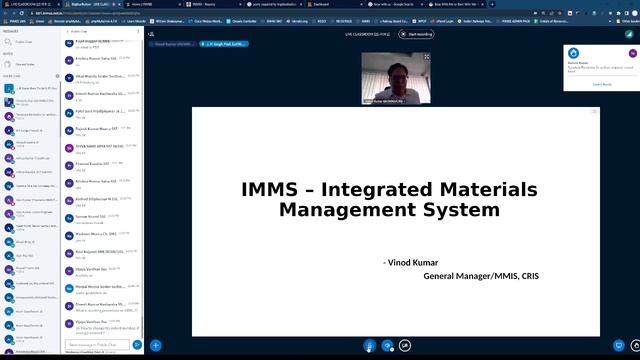Click the Vikas Bhanda chat message avatar

(x=69, y=78)
